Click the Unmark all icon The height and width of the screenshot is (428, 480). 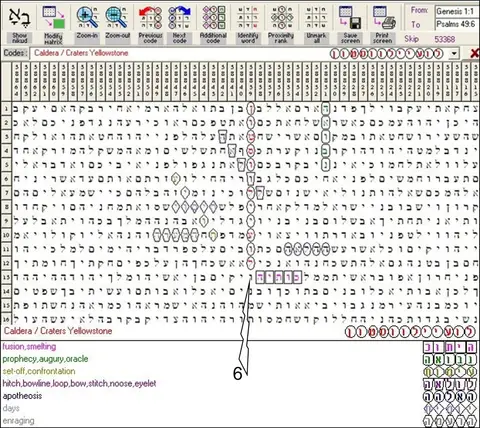coord(316,17)
